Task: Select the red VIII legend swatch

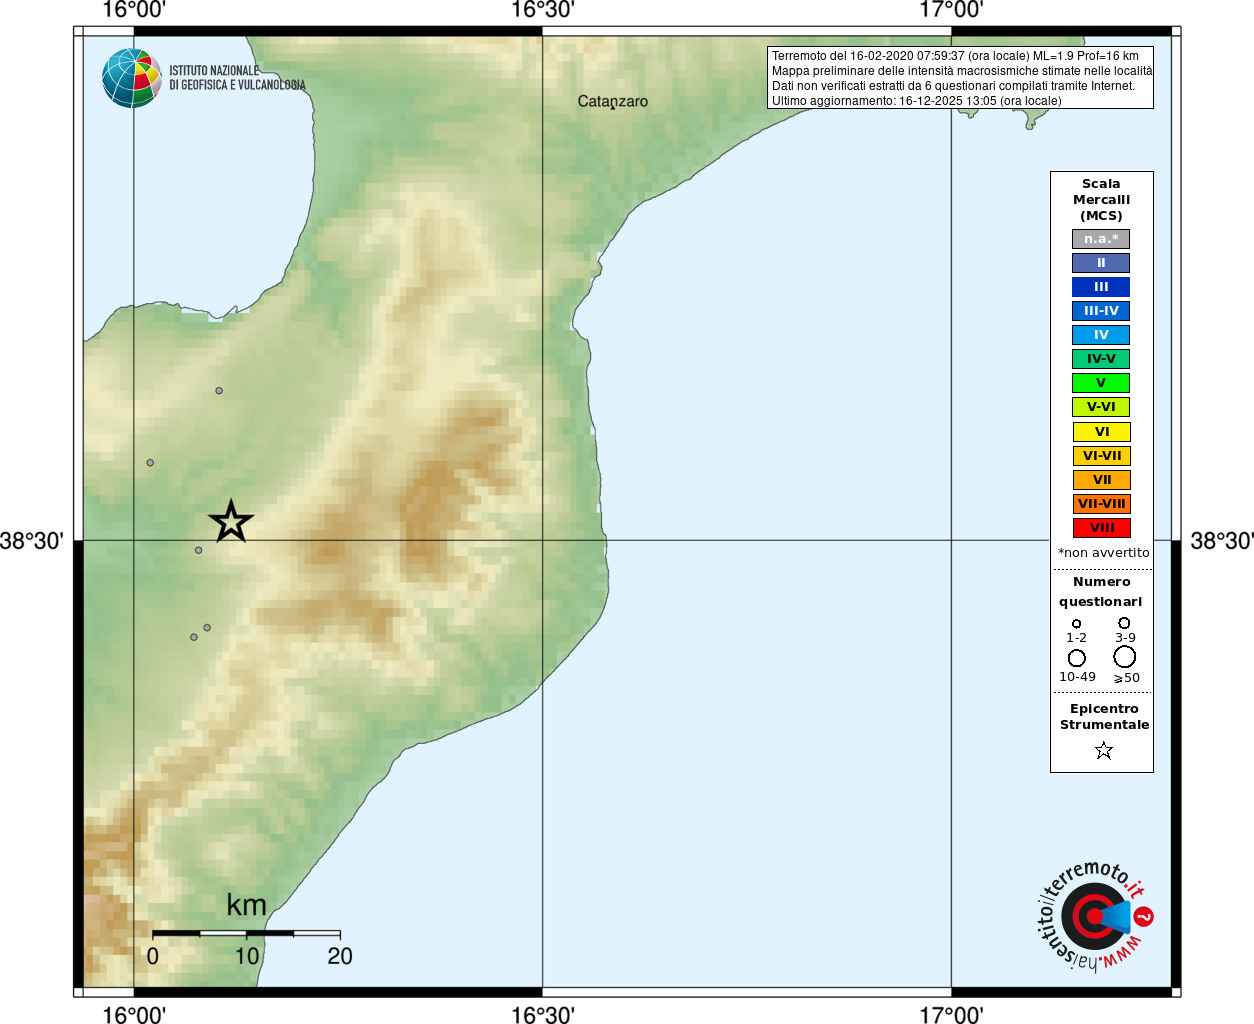Action: click(1101, 528)
